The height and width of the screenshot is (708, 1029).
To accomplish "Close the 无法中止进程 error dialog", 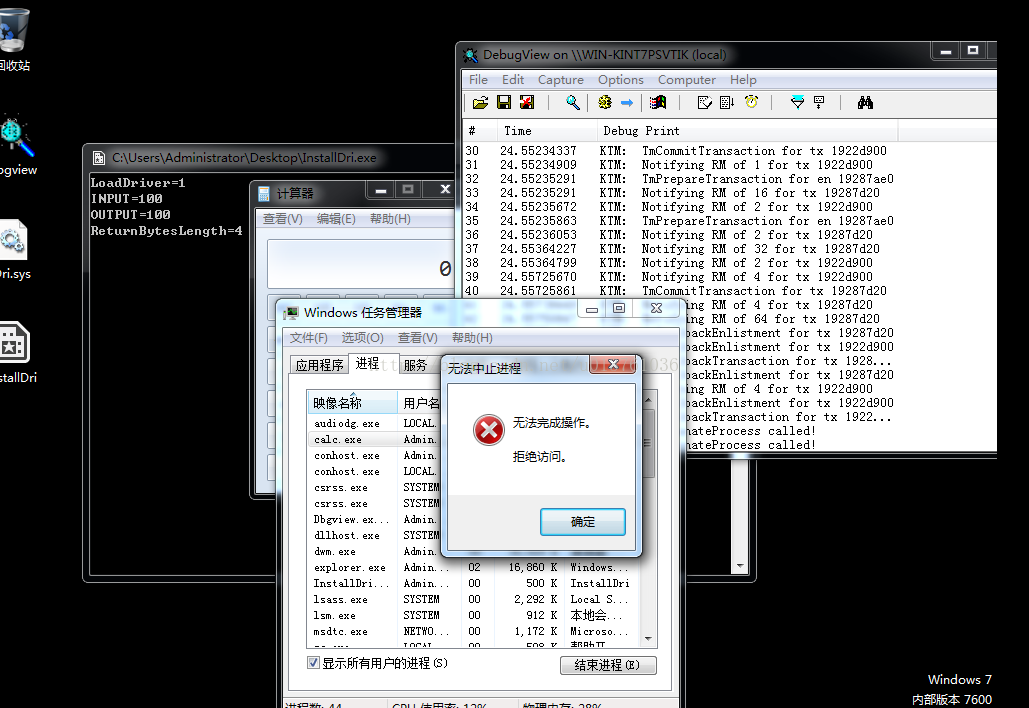I will click(x=613, y=364).
